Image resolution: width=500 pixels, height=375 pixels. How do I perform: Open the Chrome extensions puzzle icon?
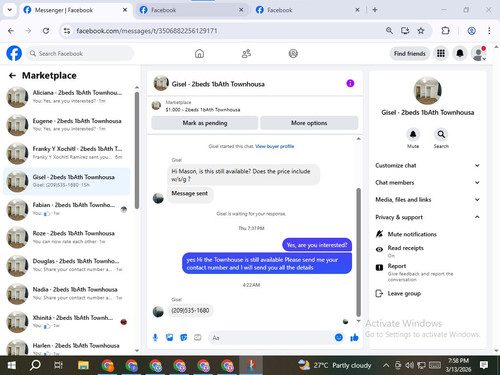pos(445,31)
